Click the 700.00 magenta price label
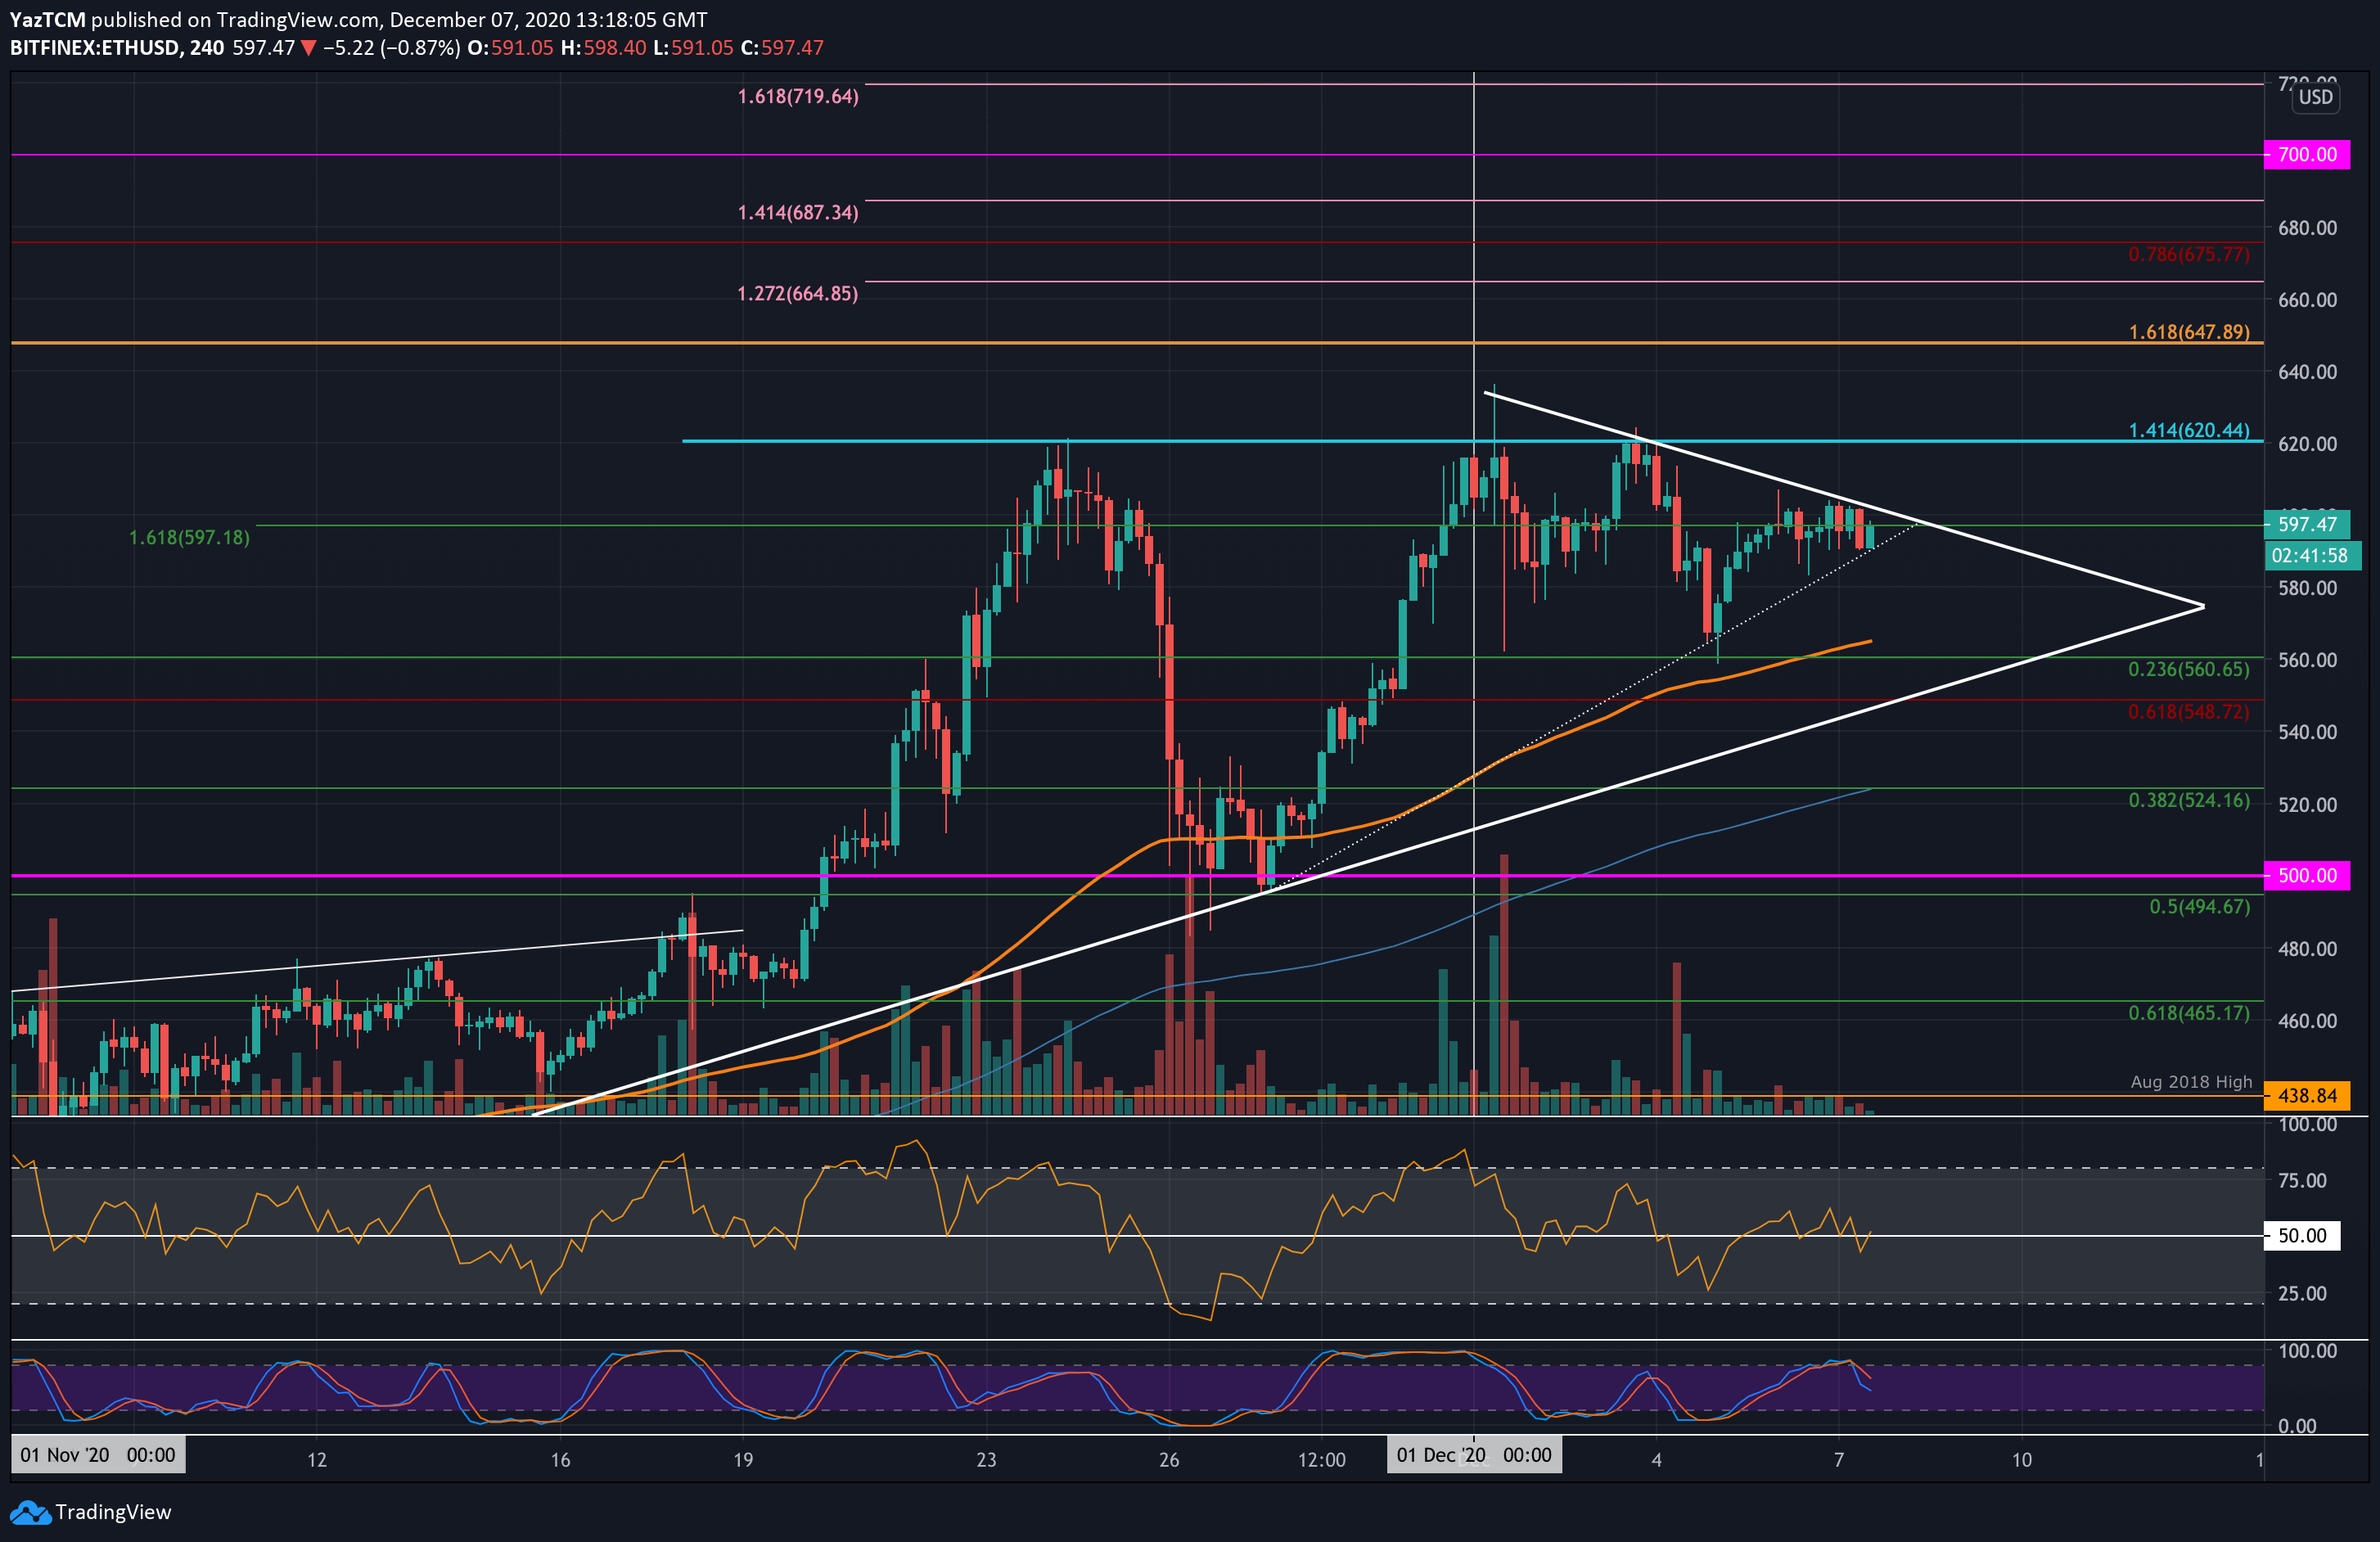Screen dimensions: 2380x1542 pos(2306,155)
